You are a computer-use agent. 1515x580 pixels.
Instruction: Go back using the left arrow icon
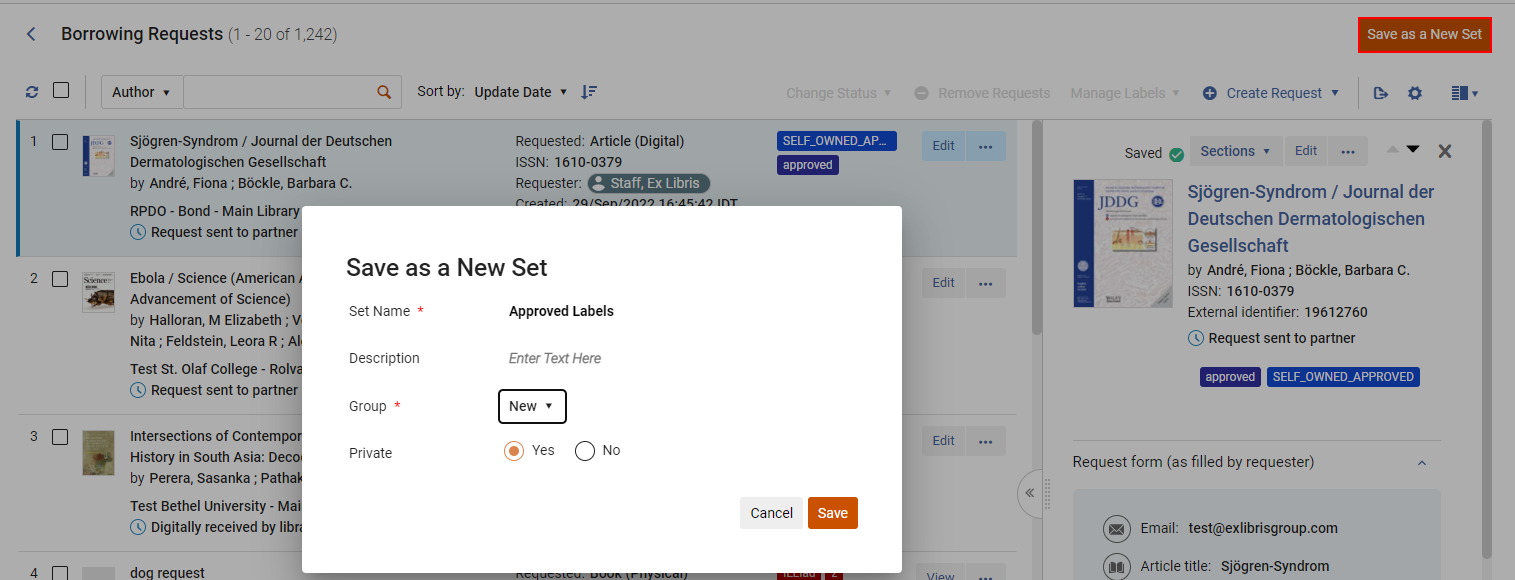[x=31, y=34]
